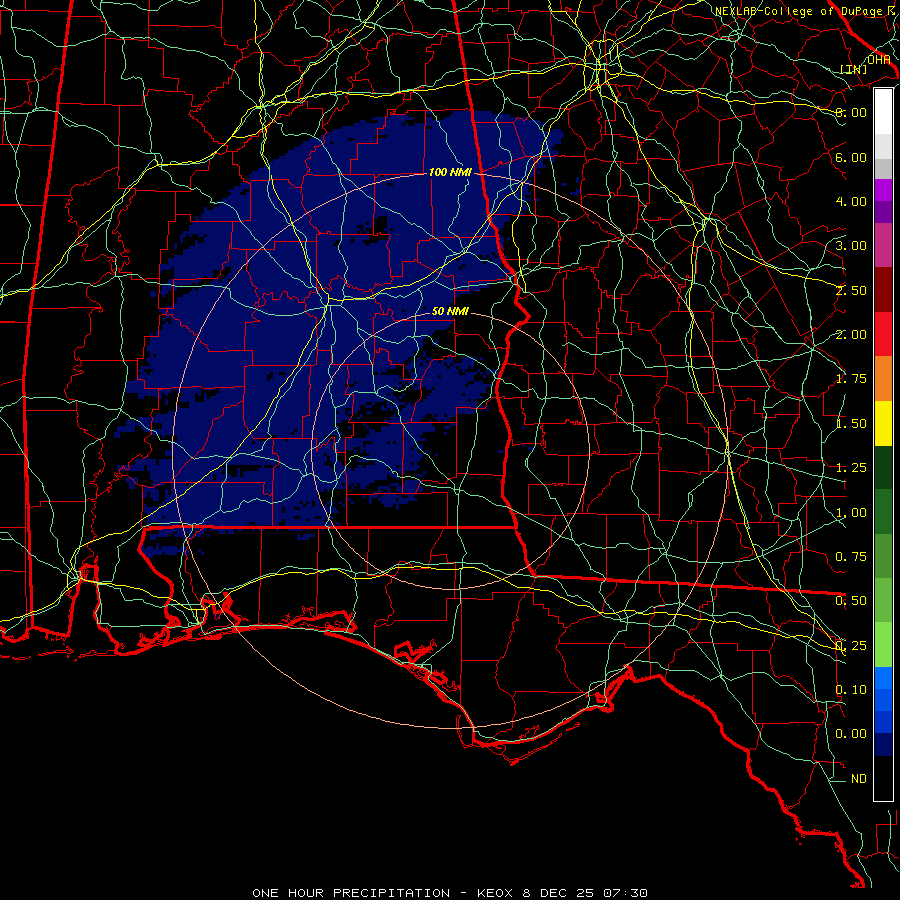Click the 4.00 legend value
Viewport: 900px width, 900px height.
[x=851, y=201]
